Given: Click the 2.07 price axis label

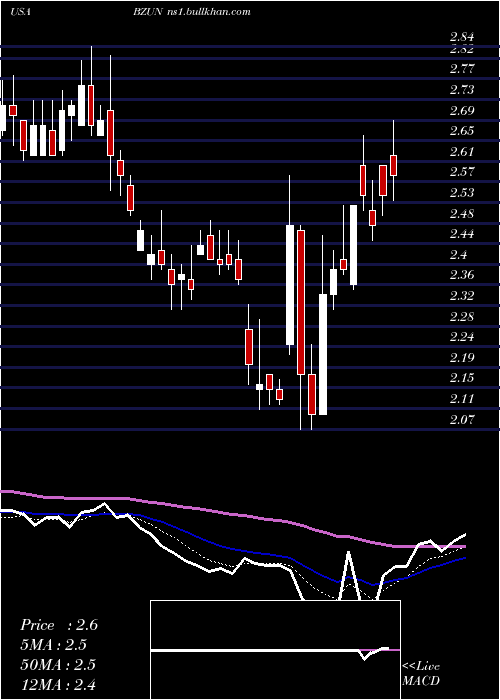Looking at the screenshot, I should (462, 419).
